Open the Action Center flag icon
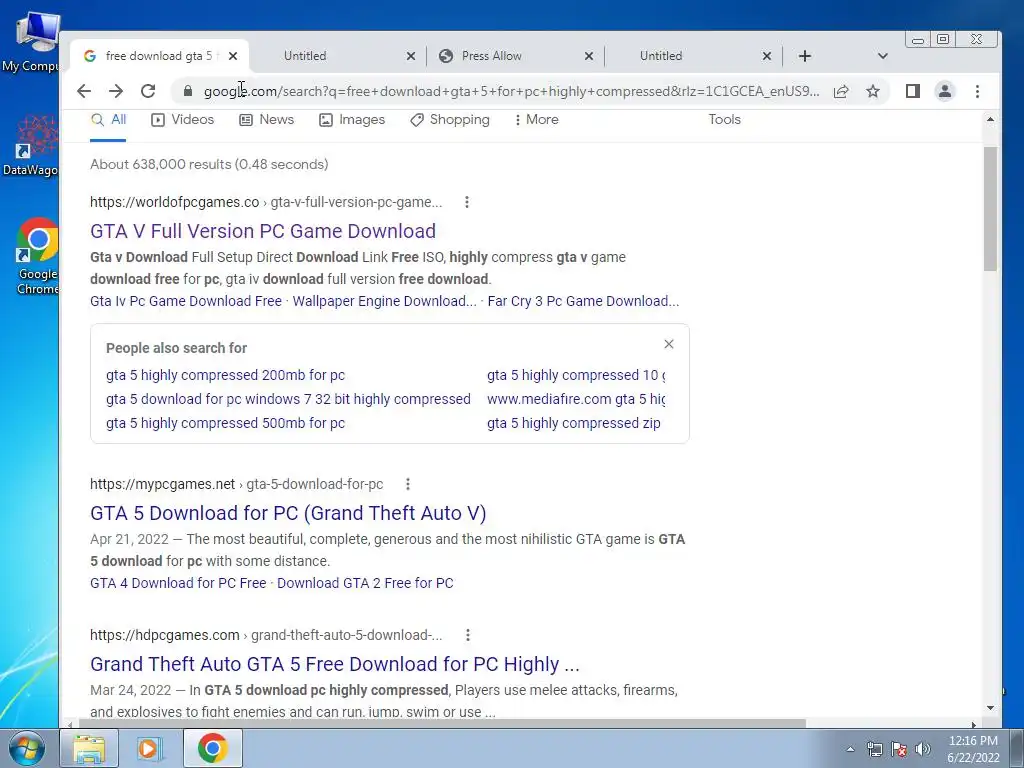The image size is (1024, 768). pyautogui.click(x=899, y=749)
